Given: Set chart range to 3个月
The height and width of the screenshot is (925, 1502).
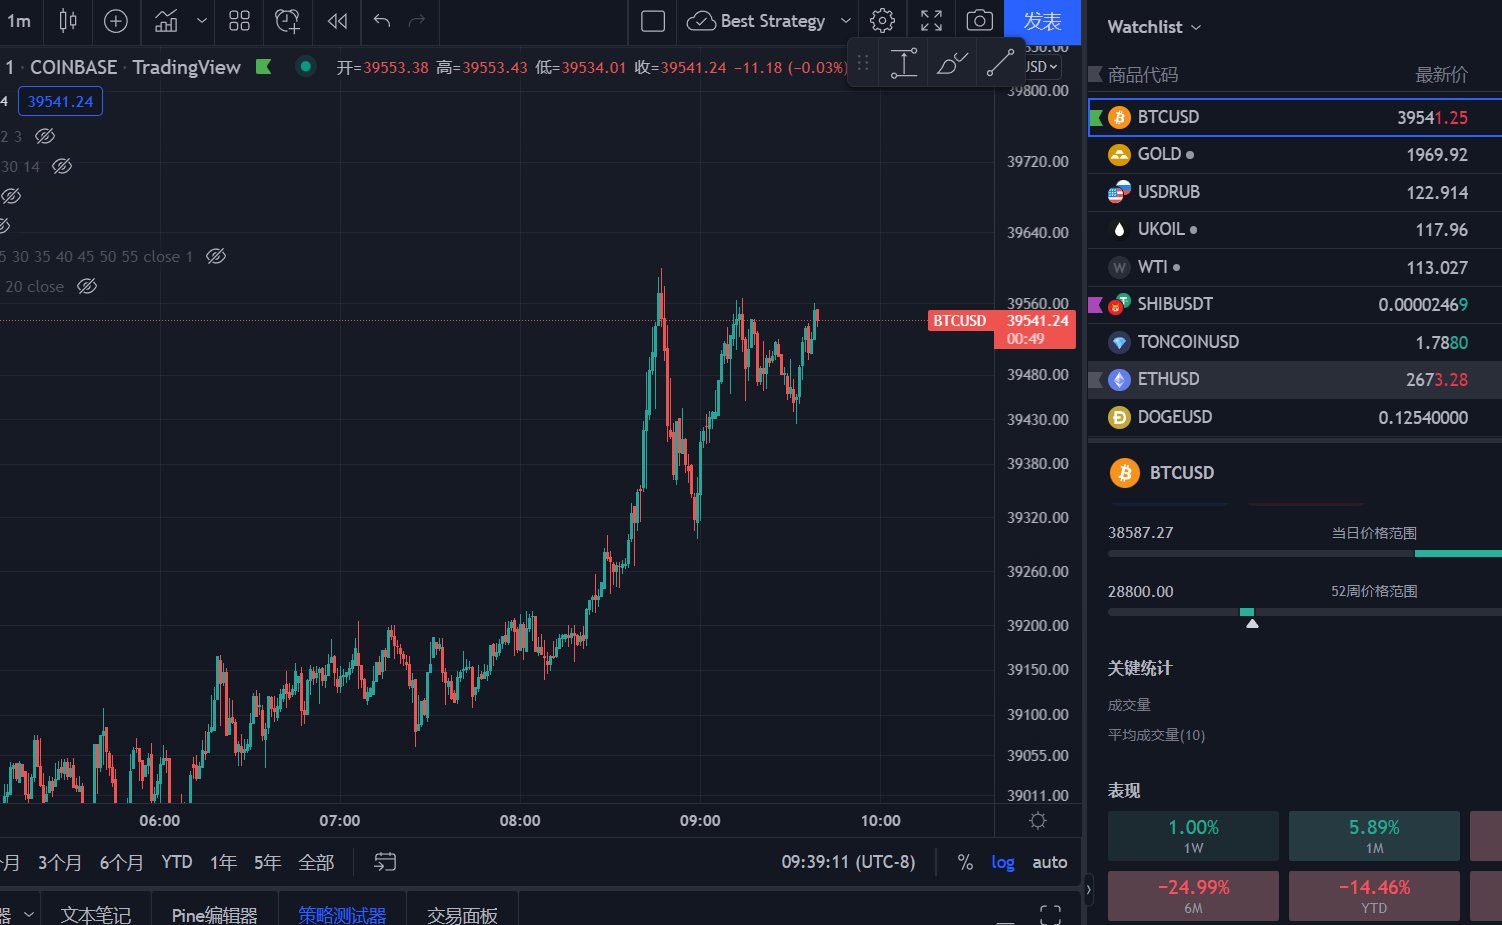Looking at the screenshot, I should coord(60,862).
